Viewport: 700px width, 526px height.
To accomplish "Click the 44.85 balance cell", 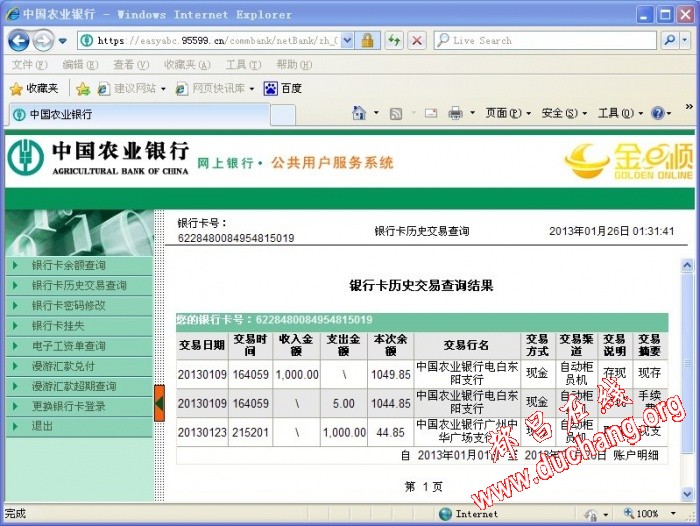I will (x=391, y=432).
